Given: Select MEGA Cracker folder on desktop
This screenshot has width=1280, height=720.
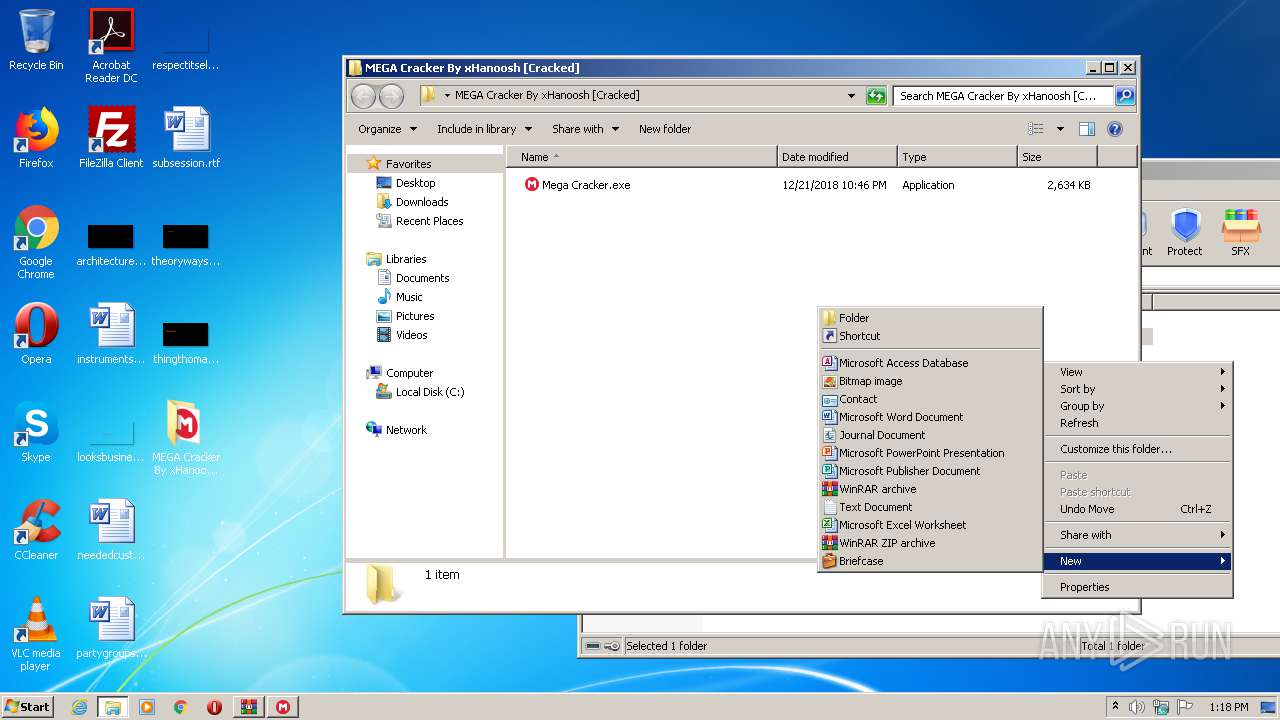Looking at the screenshot, I should coord(186,438).
